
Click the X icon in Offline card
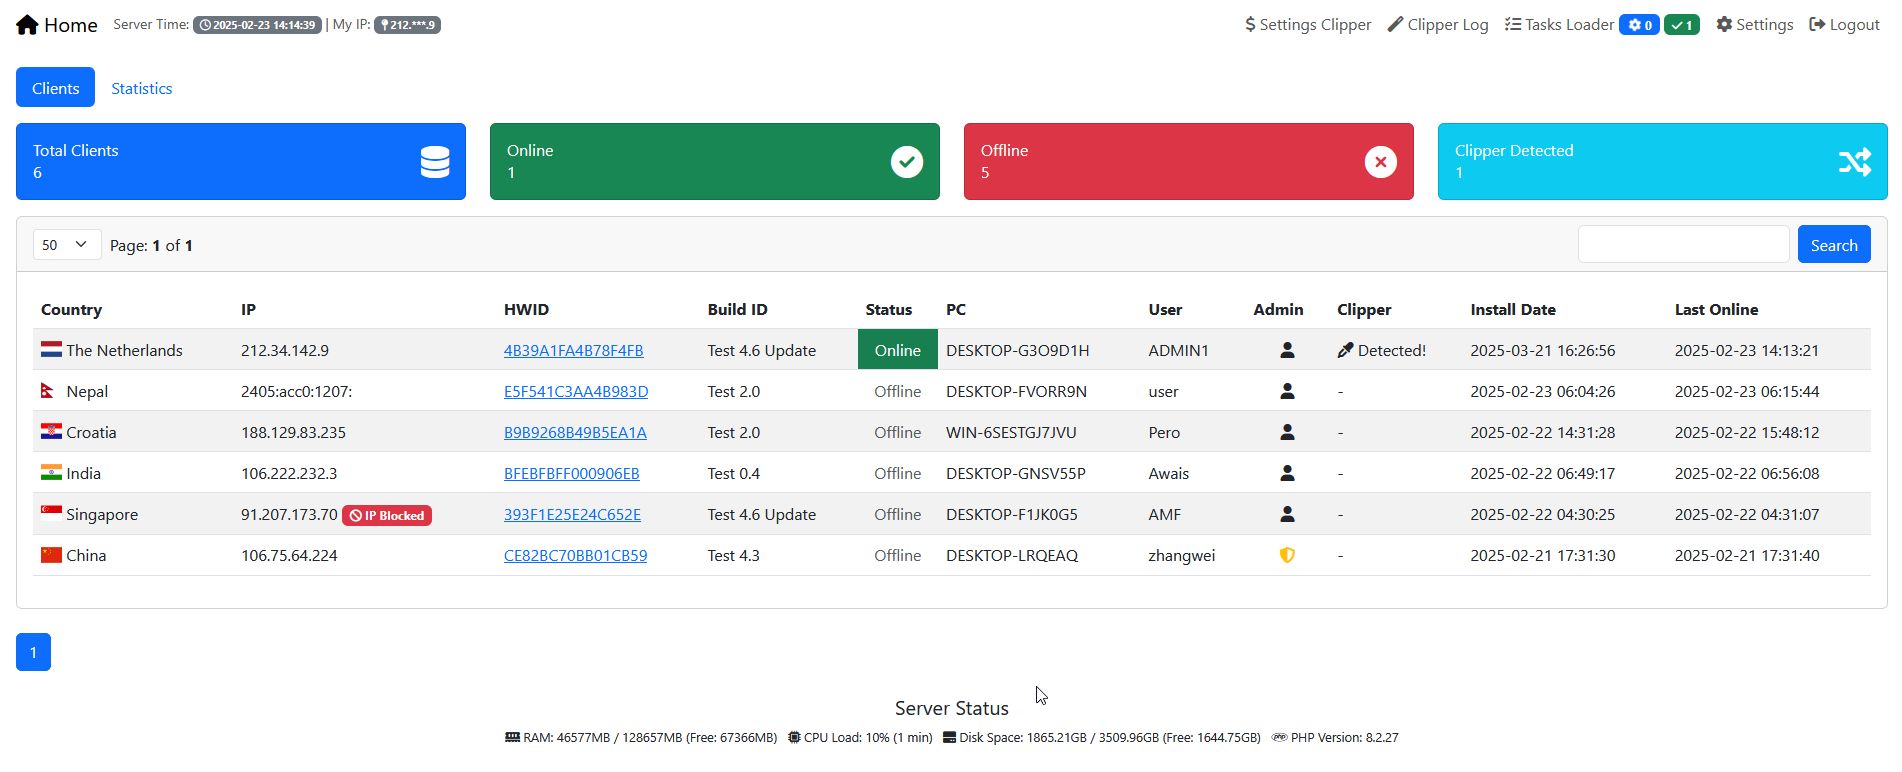(x=1381, y=162)
